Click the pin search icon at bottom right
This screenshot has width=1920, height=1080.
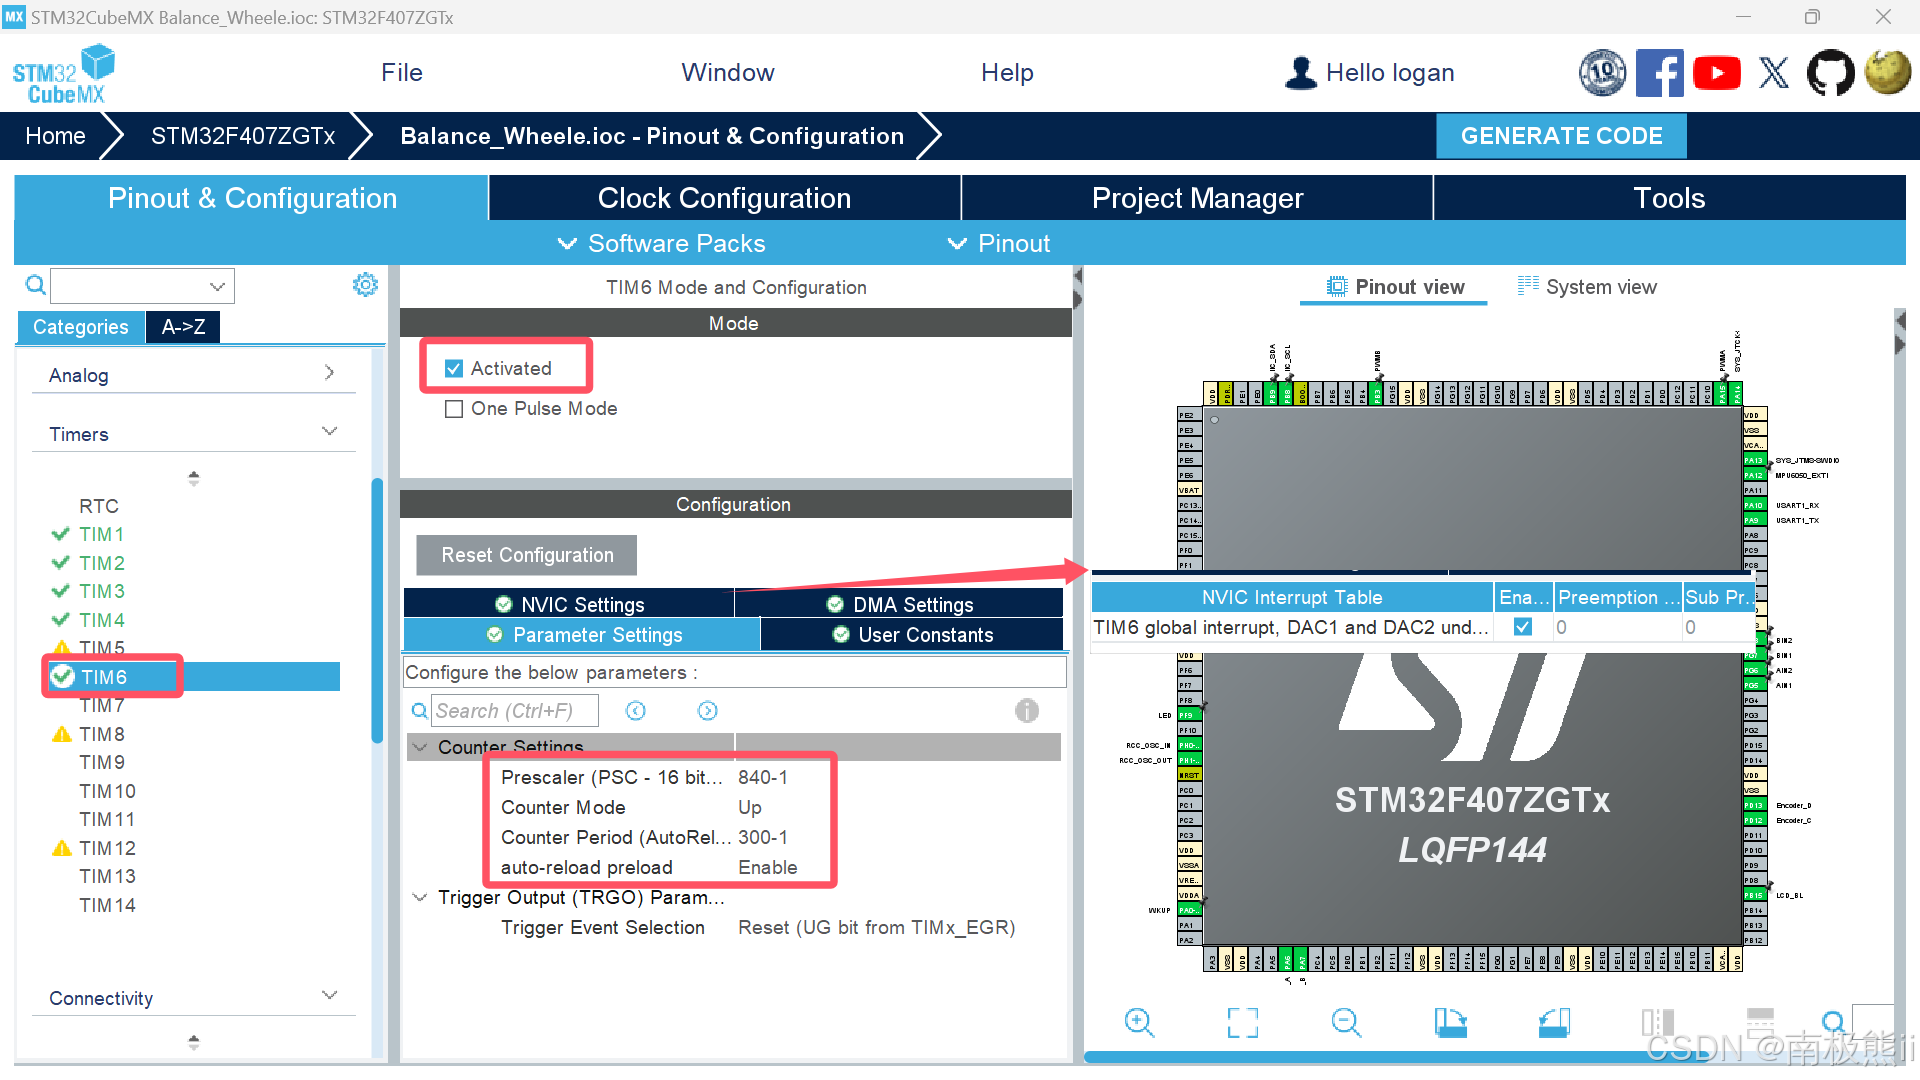coord(1833,1022)
